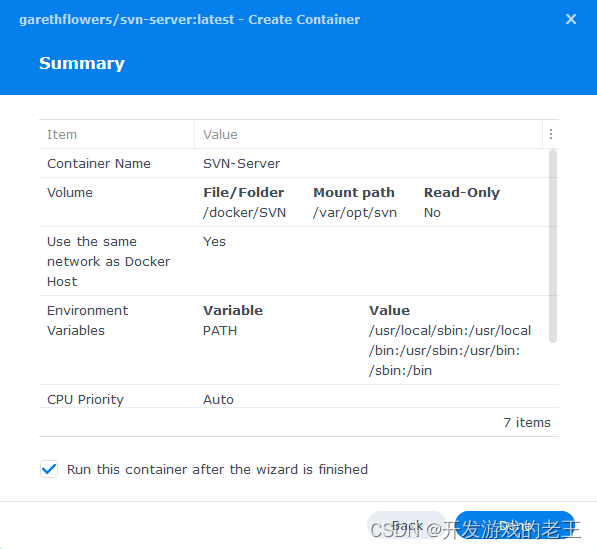Click the /docker/SVN folder value
Viewport: 597px width, 549px height.
(244, 212)
